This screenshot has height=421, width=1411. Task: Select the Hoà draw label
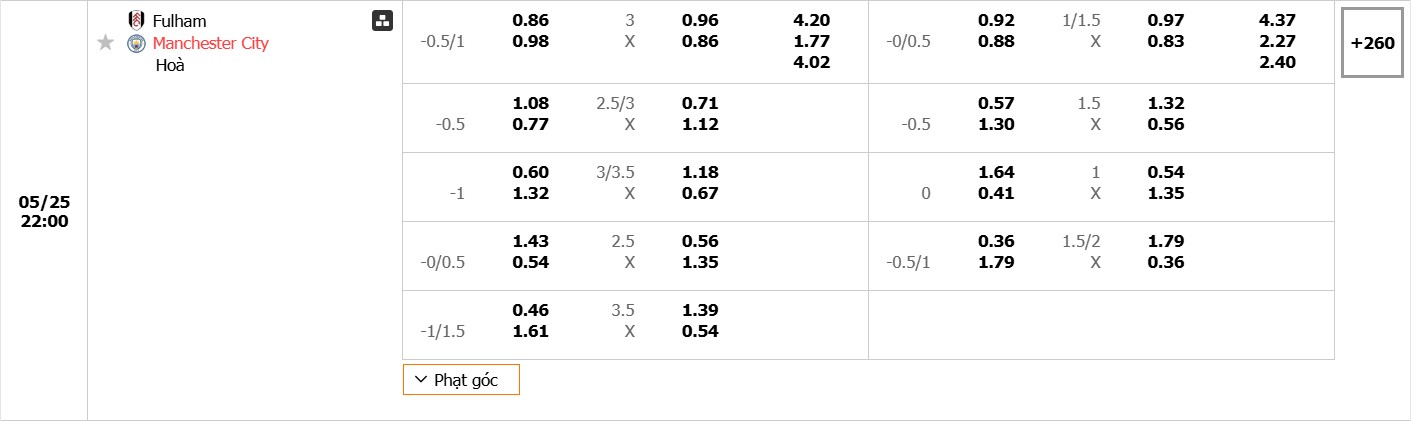click(x=170, y=65)
